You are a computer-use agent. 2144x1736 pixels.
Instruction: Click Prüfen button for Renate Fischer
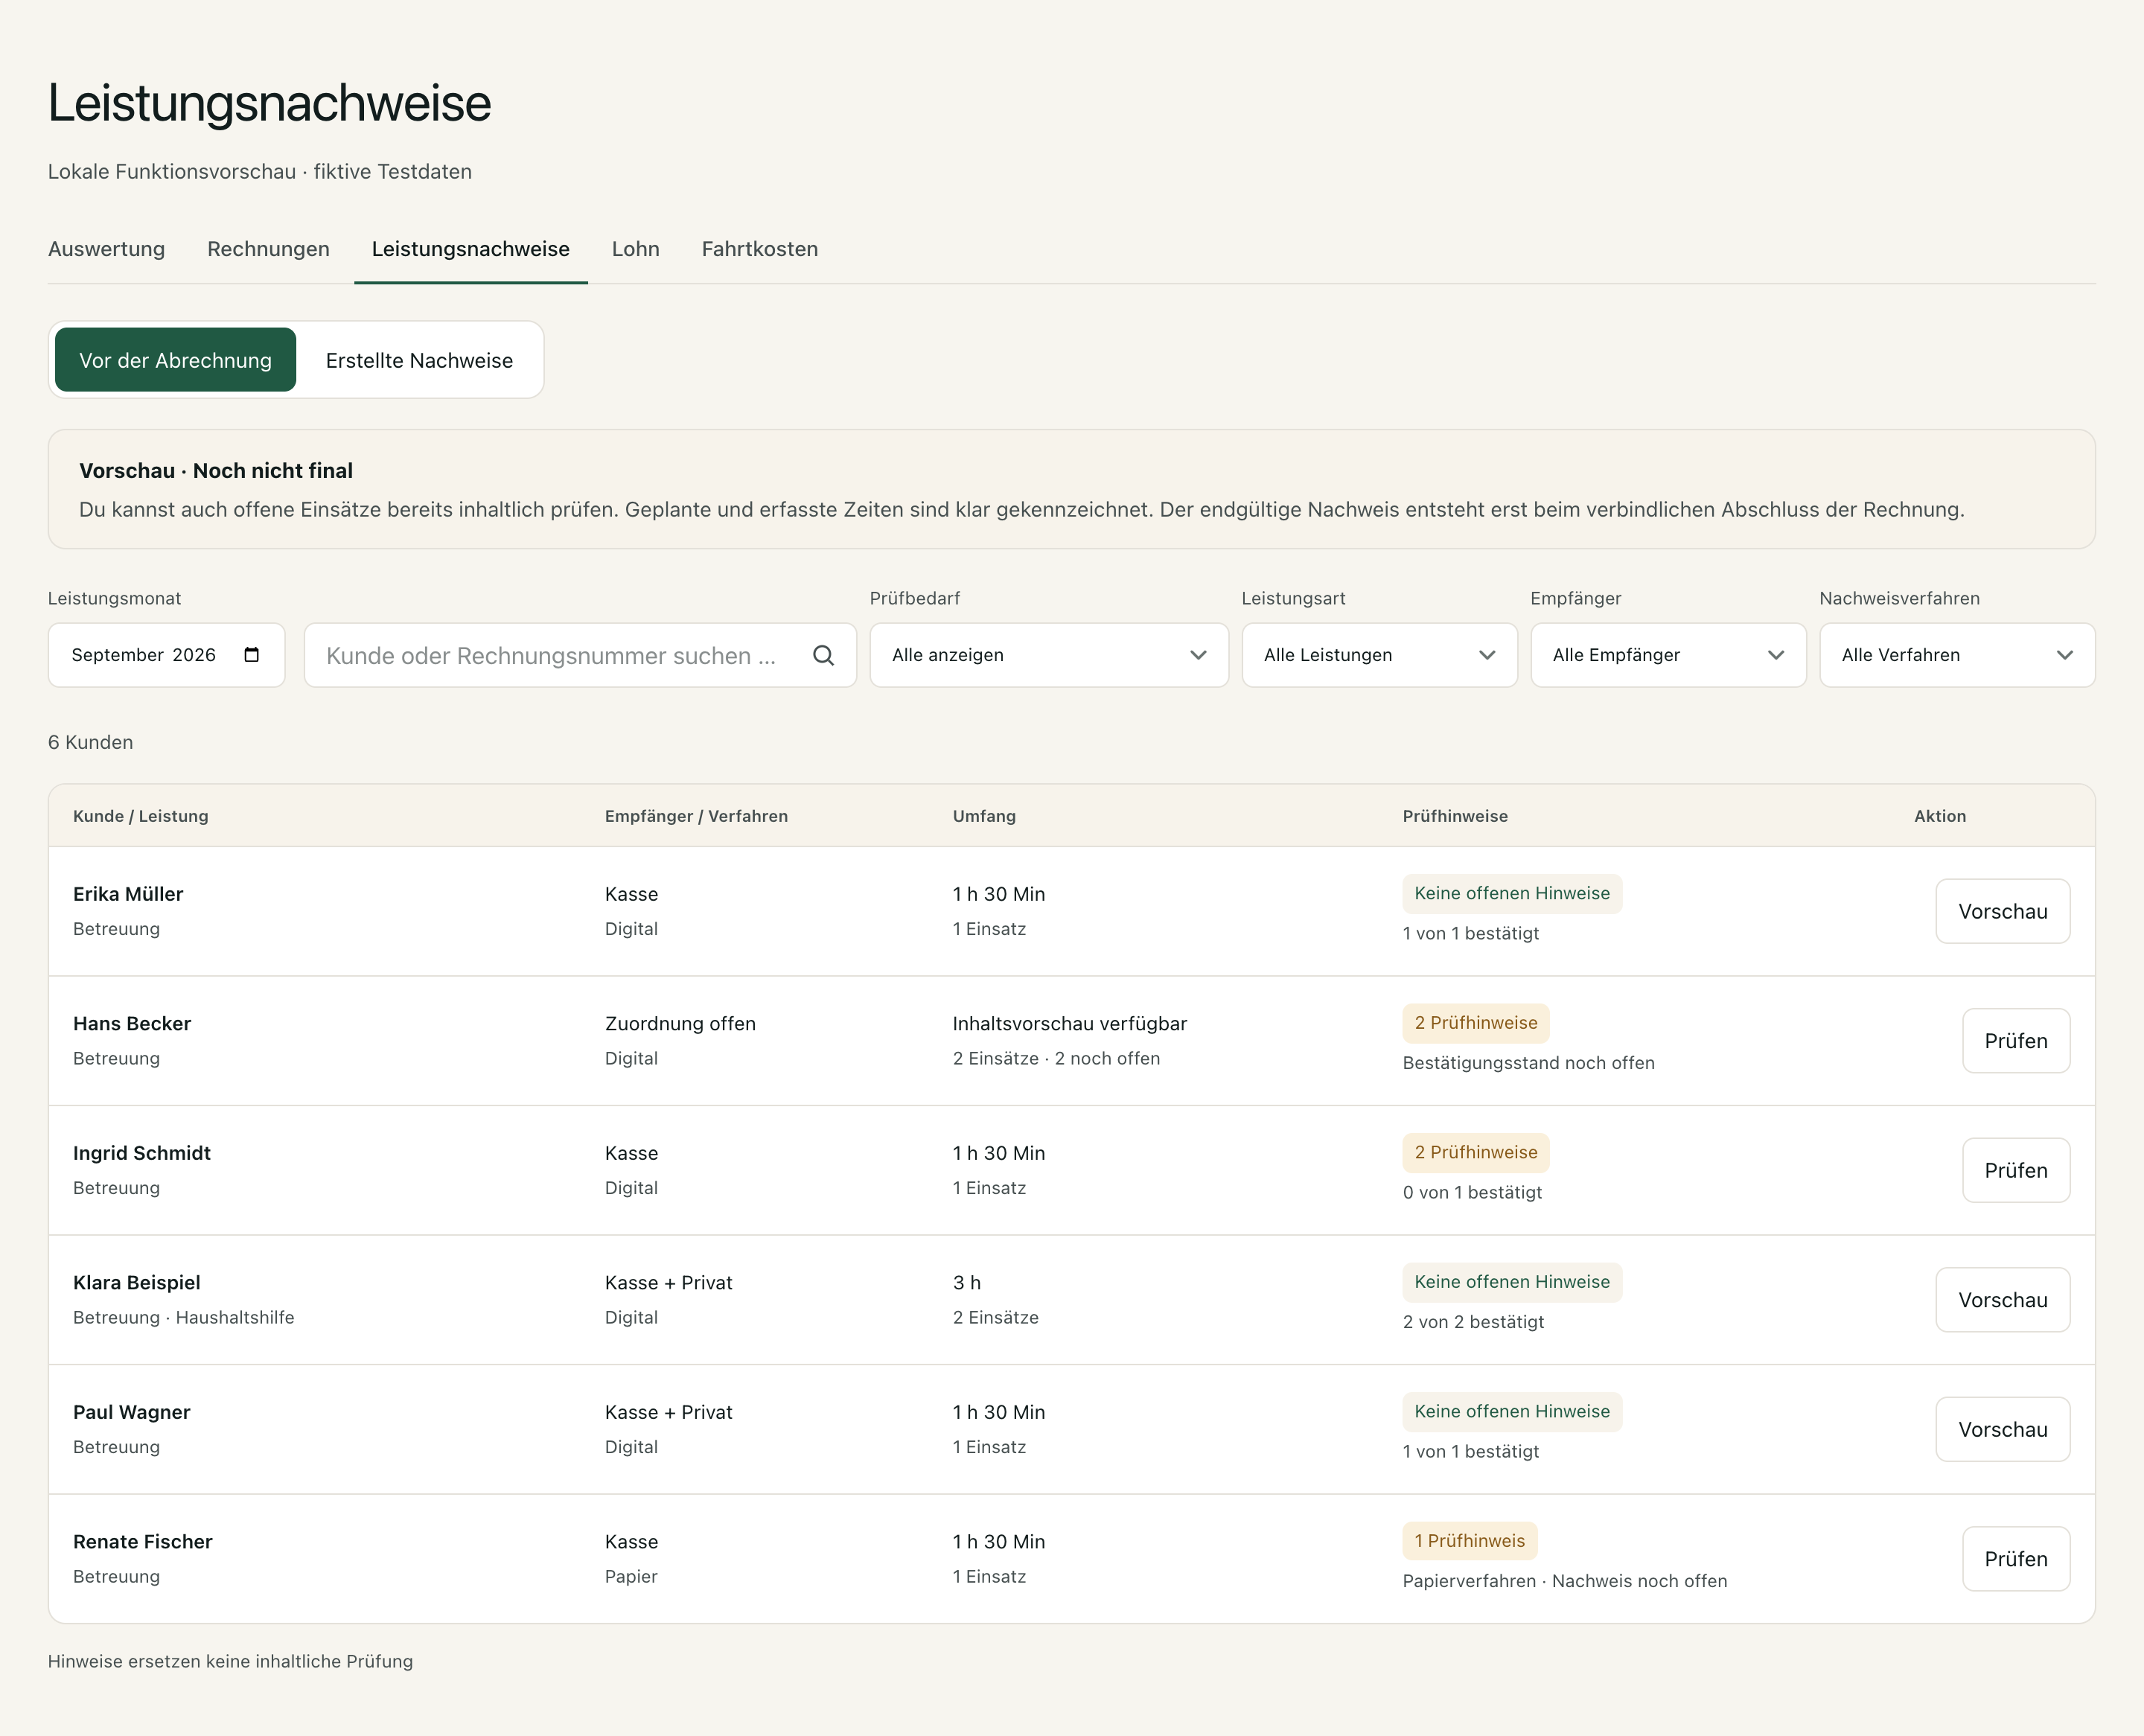2015,1559
